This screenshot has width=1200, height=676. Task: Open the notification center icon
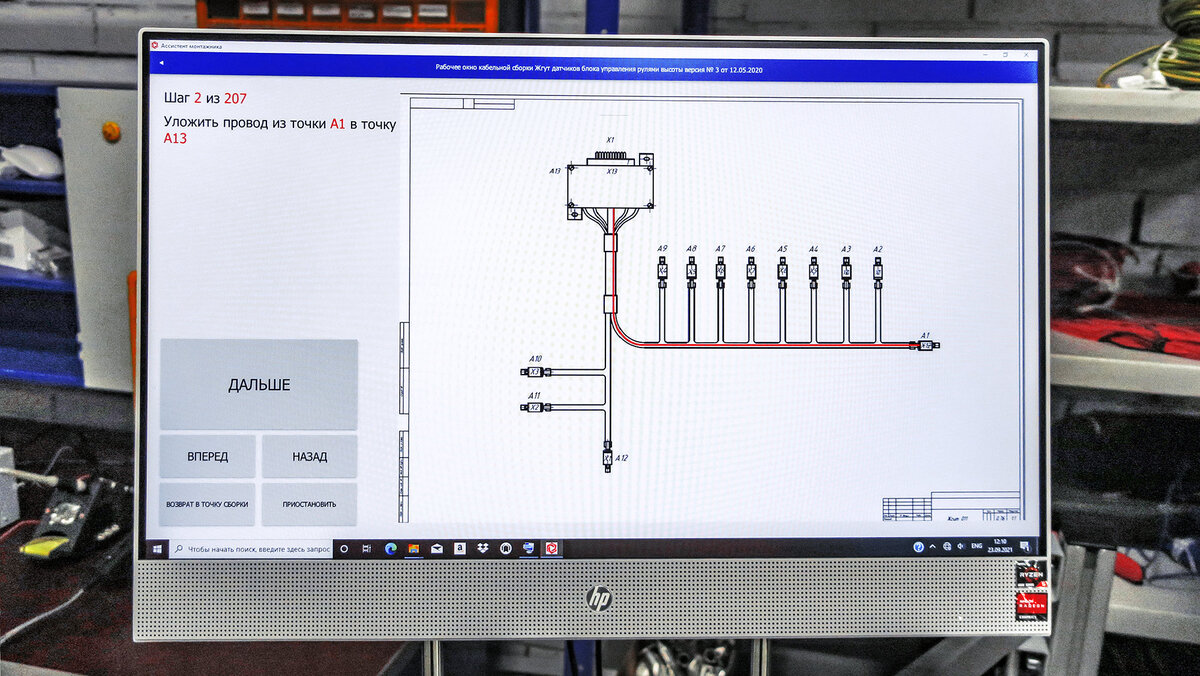pyautogui.click(x=1025, y=547)
